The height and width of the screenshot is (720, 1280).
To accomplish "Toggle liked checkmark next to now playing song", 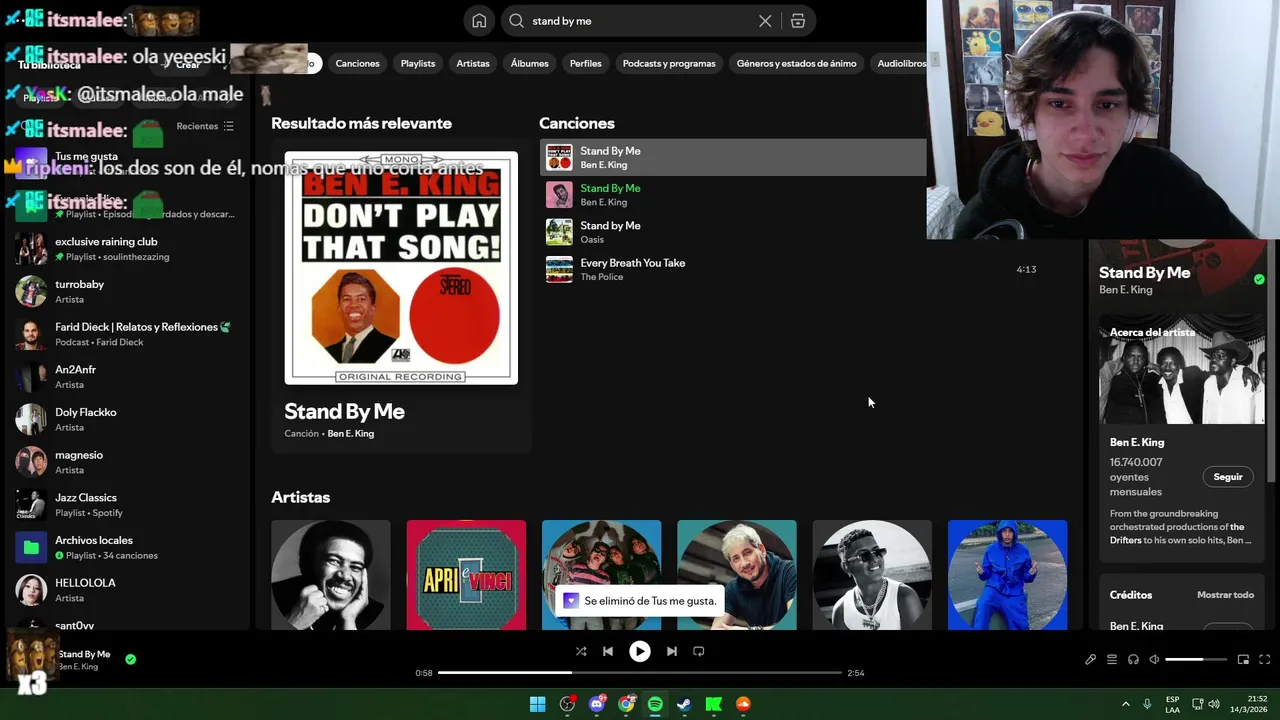I will tap(131, 659).
